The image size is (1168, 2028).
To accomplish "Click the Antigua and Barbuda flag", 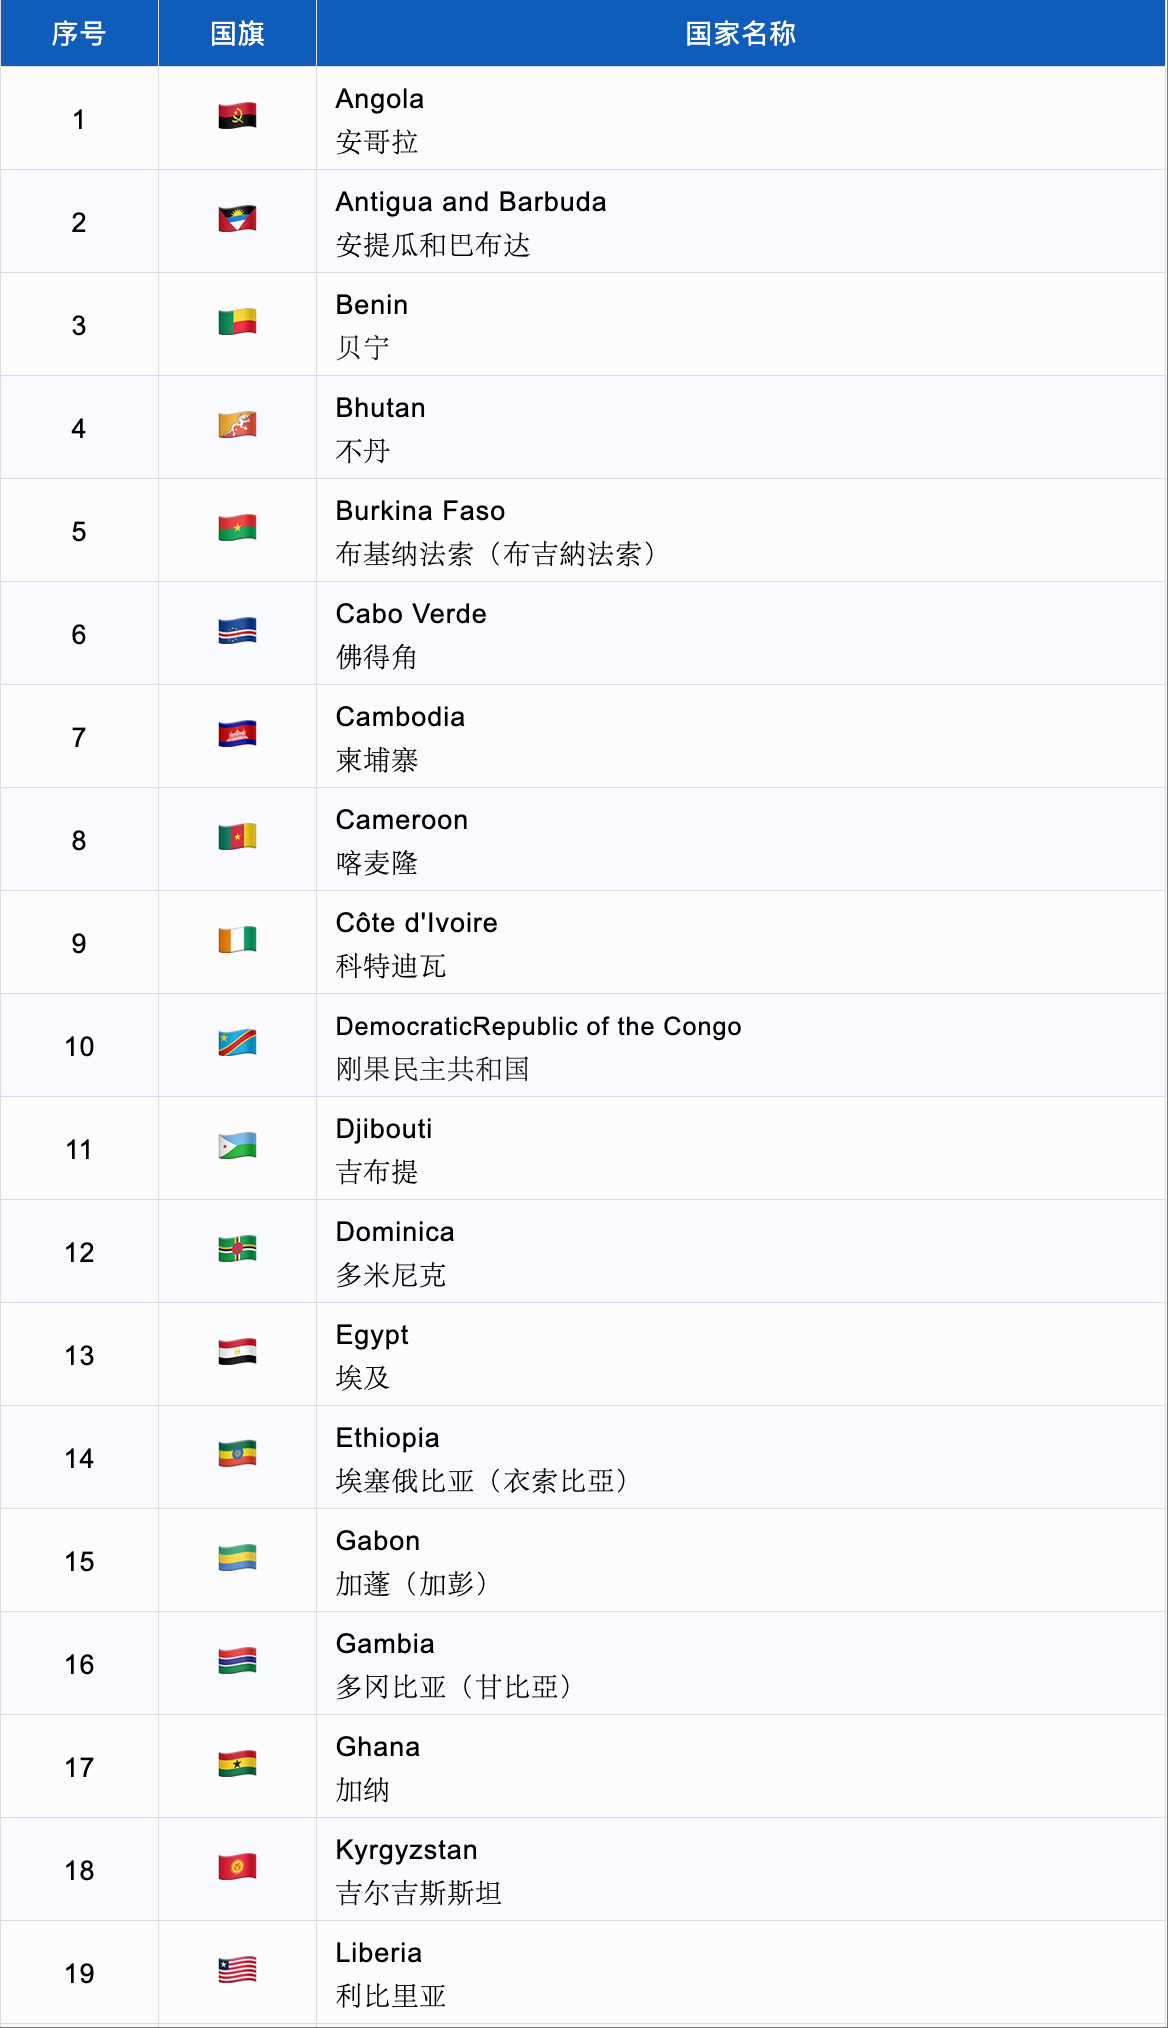I will [x=237, y=219].
